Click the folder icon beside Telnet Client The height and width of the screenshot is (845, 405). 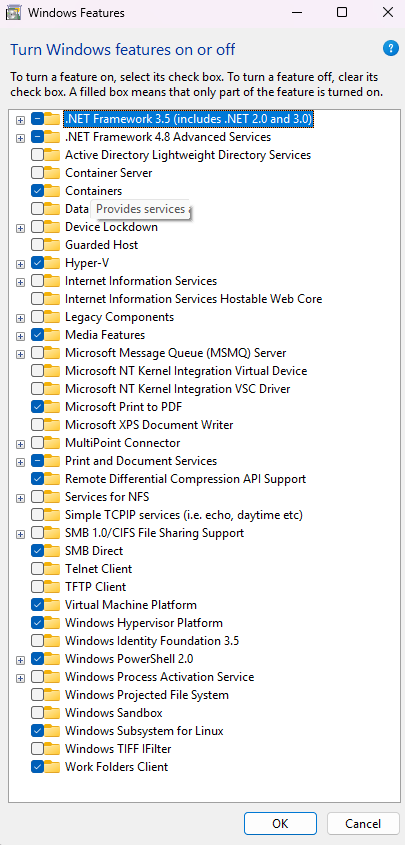(52, 569)
